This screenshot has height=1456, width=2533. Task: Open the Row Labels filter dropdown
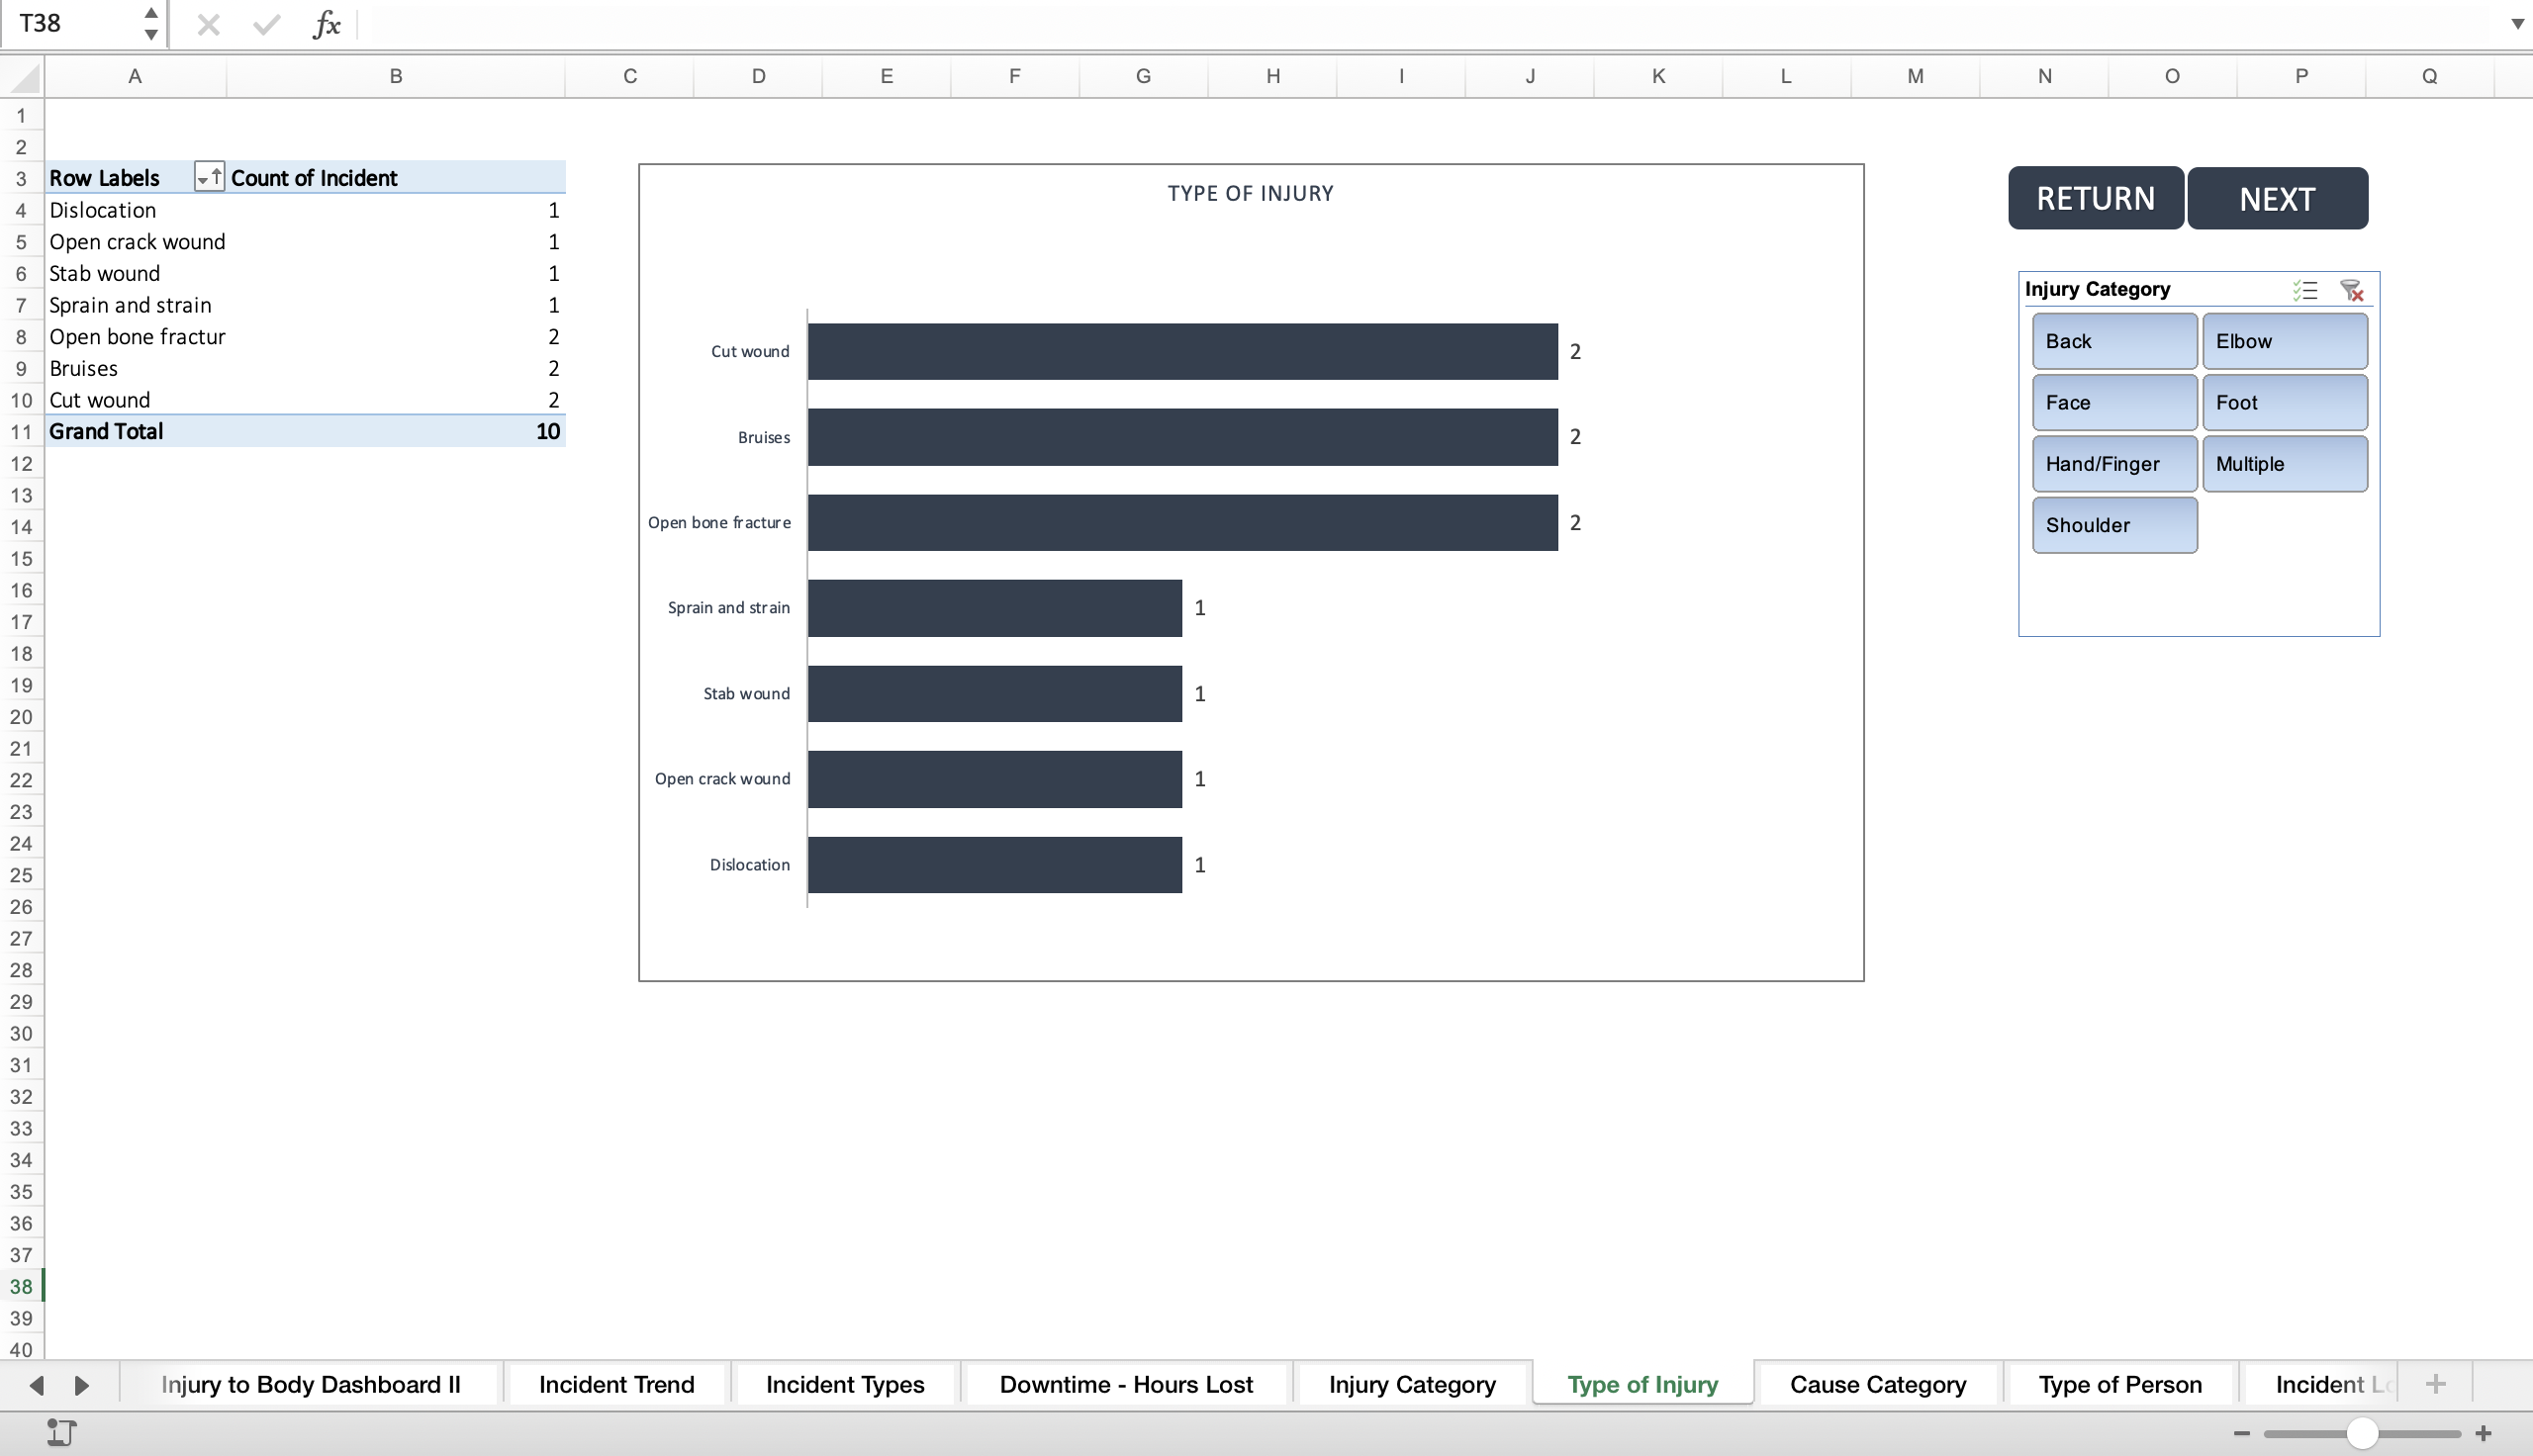click(x=209, y=177)
